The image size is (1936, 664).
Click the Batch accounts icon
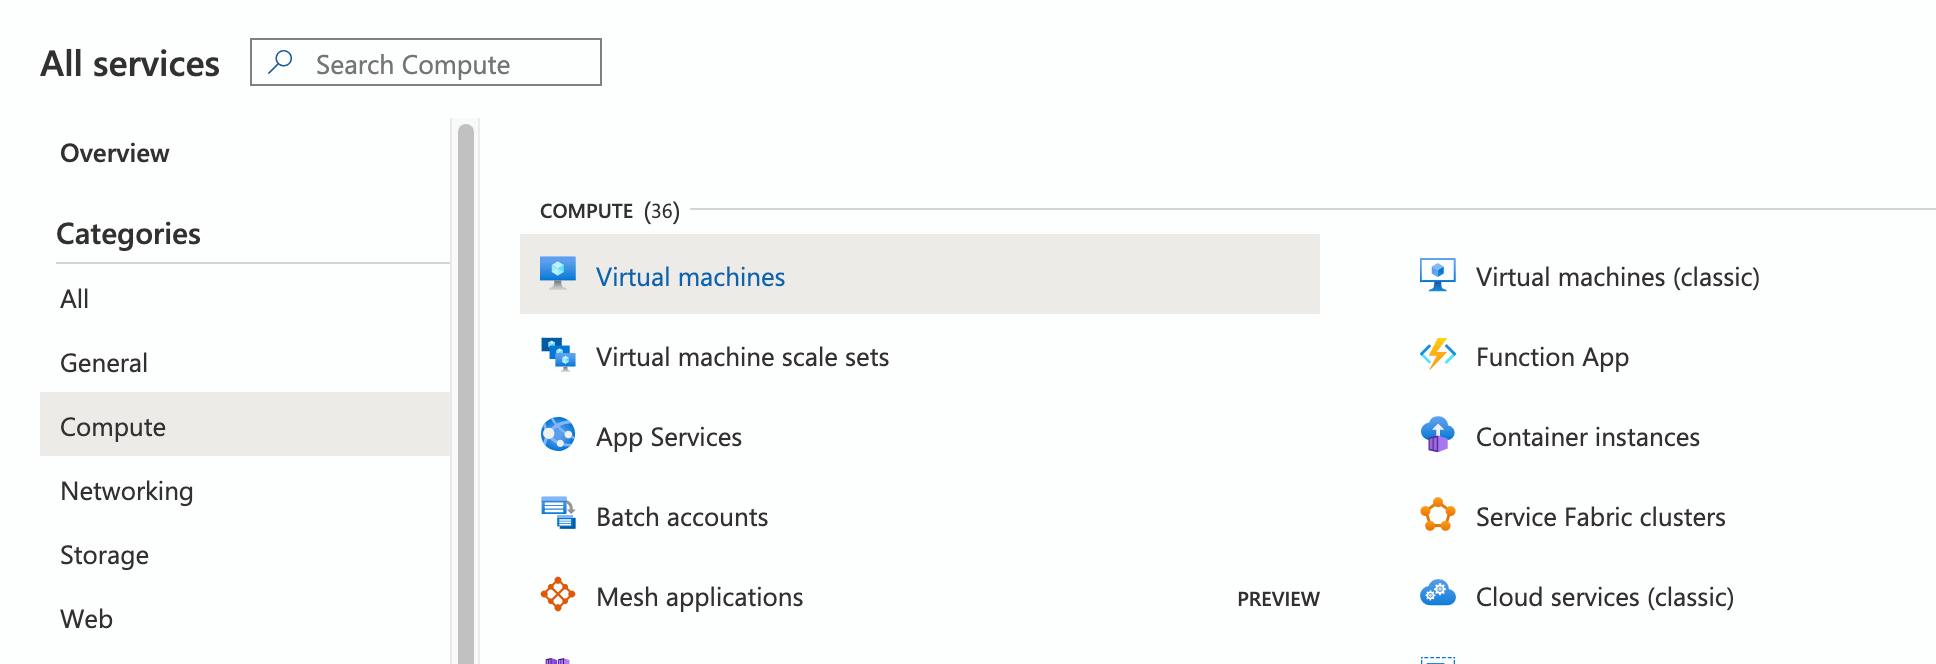(557, 514)
